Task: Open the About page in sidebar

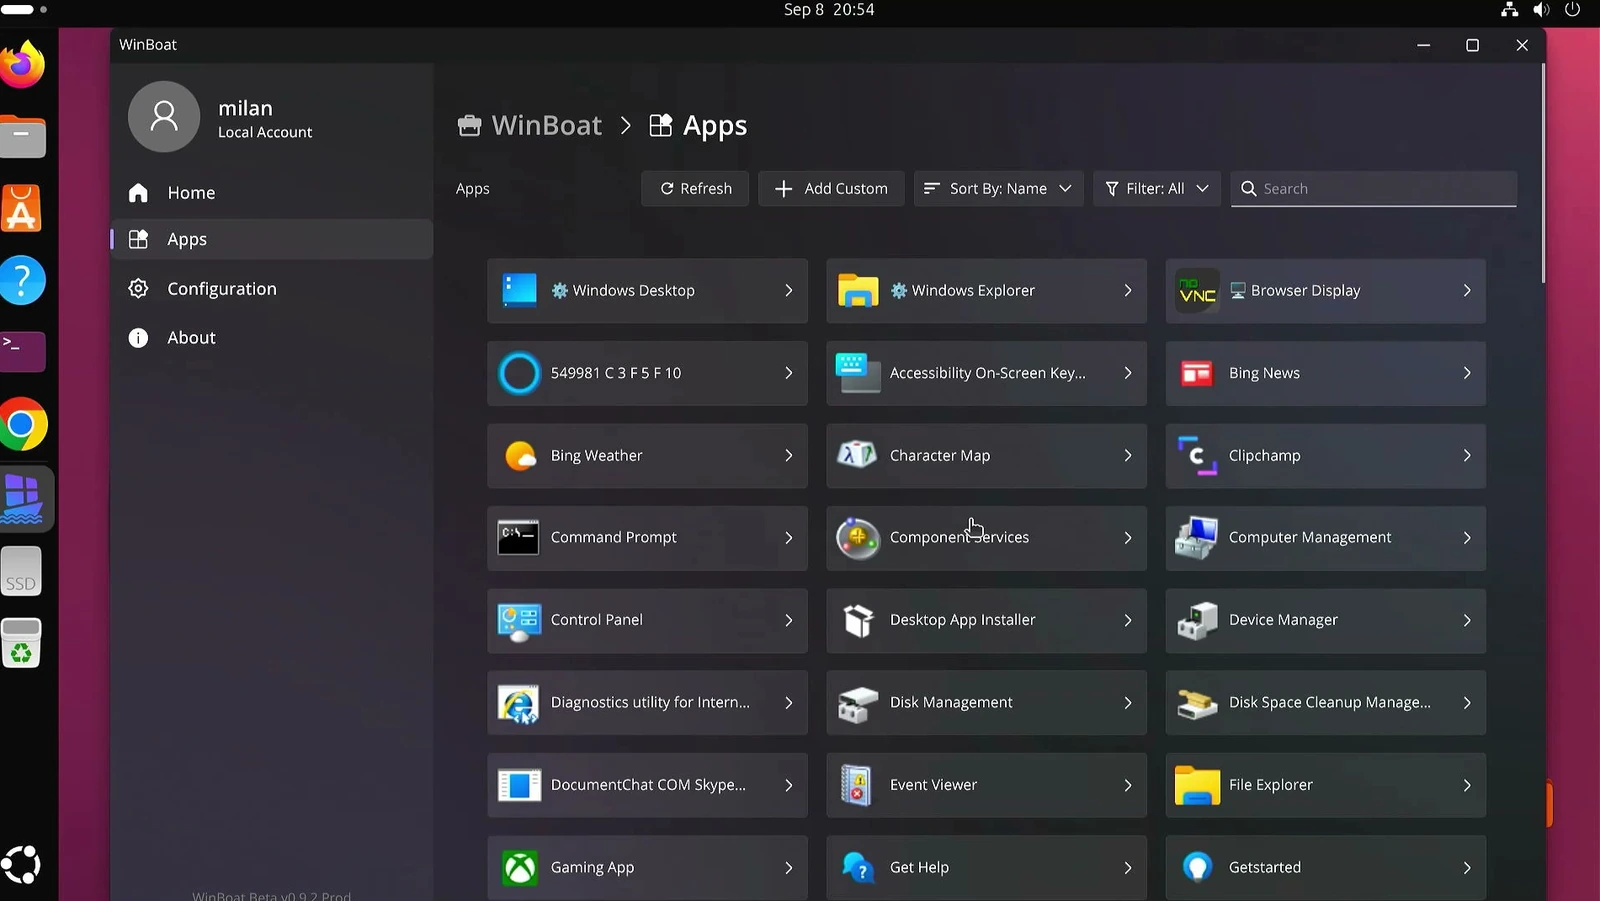Action: [272, 338]
